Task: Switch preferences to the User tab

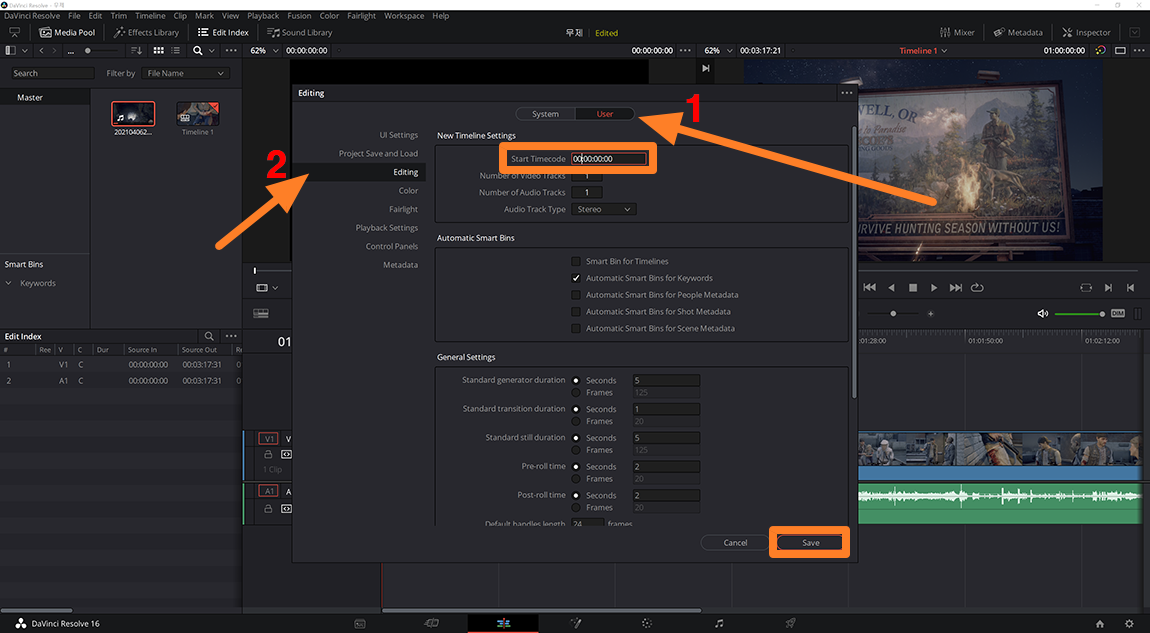Action: point(605,114)
